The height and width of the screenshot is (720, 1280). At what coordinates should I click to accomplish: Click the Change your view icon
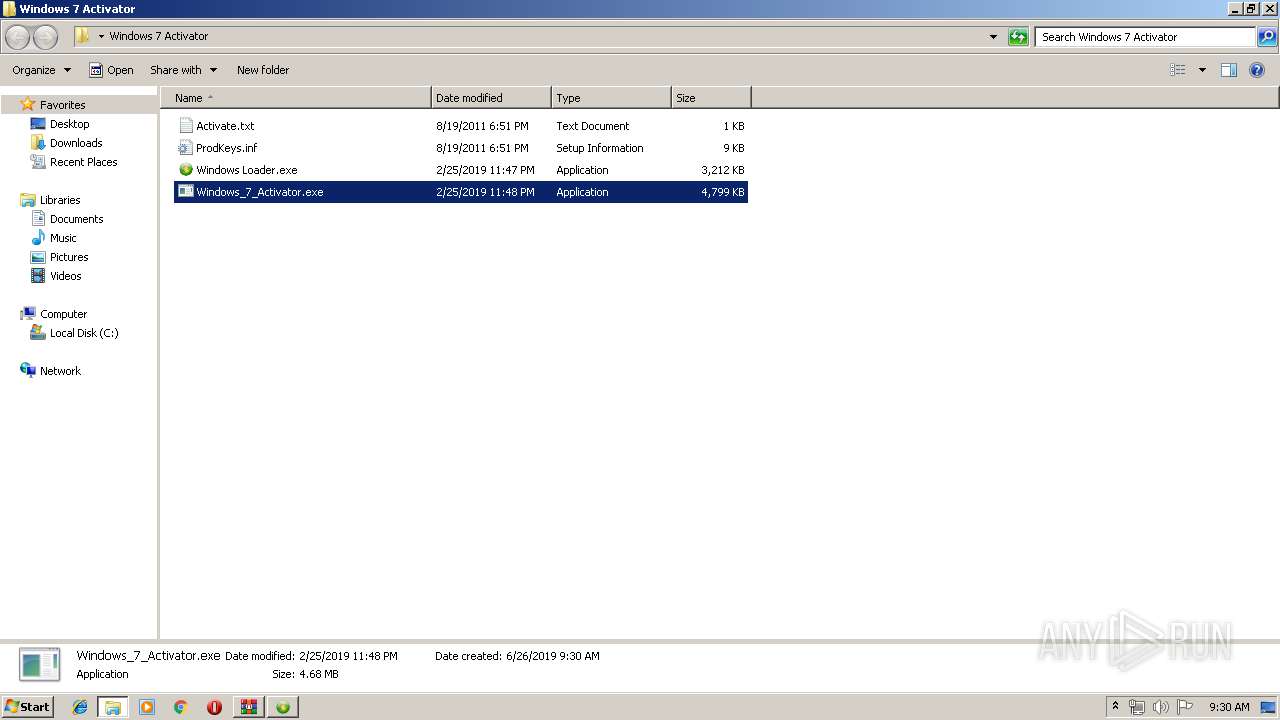pyautogui.click(x=1178, y=70)
